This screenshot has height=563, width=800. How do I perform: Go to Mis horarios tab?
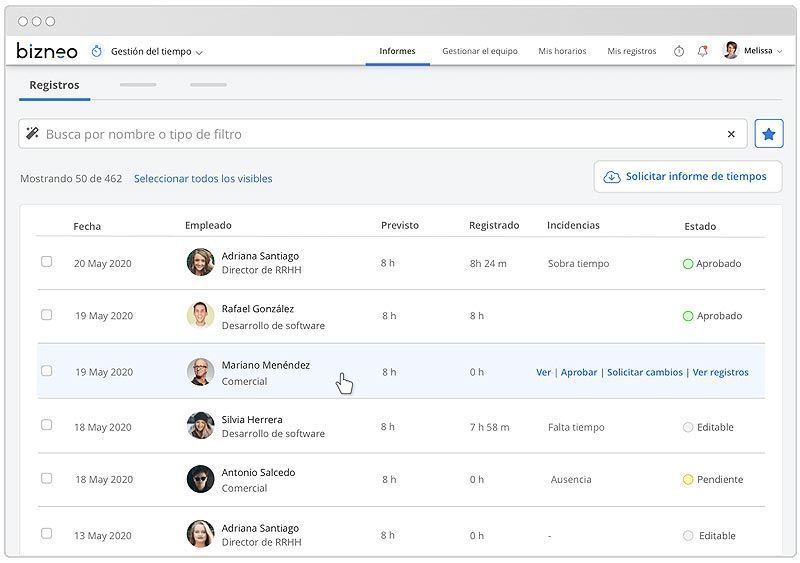[x=562, y=51]
